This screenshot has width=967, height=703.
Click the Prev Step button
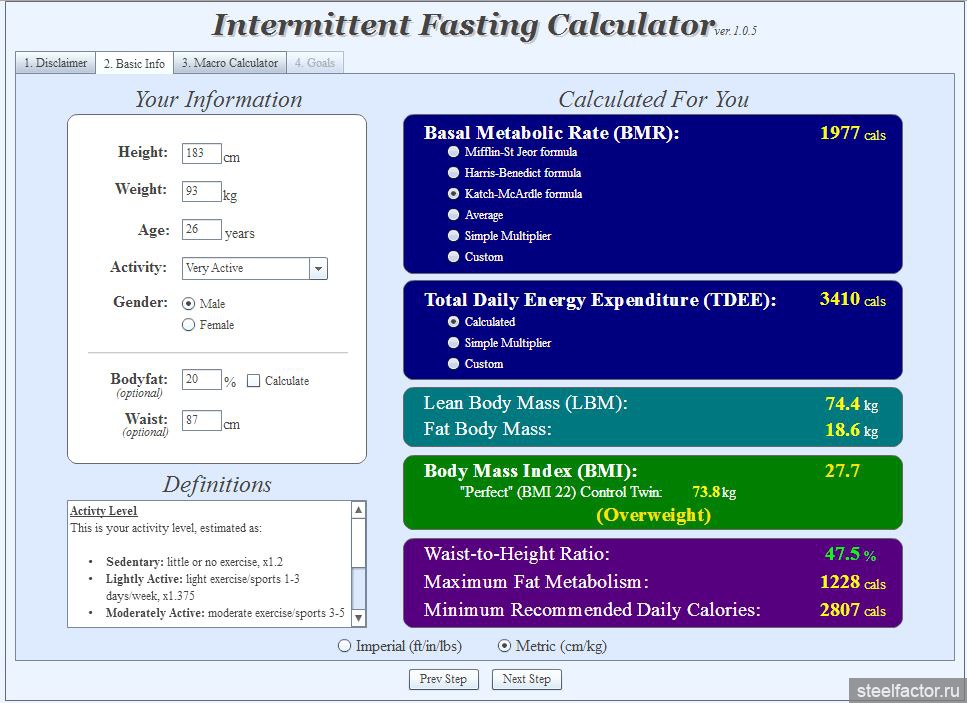point(443,679)
